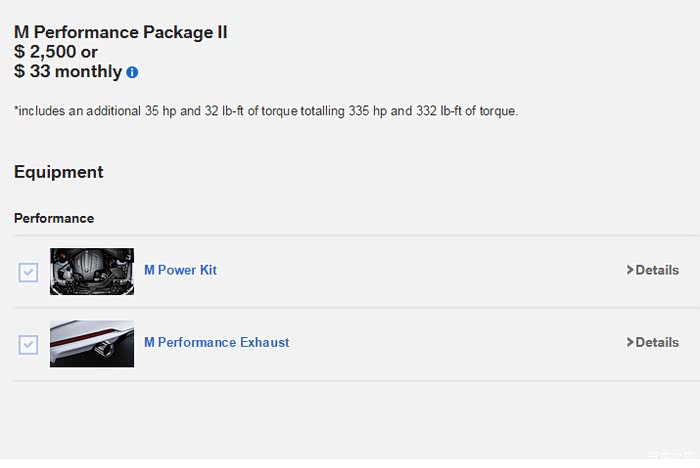Expand Details for M Power Kit
Screen dimensions: 700x468
click(x=657, y=270)
